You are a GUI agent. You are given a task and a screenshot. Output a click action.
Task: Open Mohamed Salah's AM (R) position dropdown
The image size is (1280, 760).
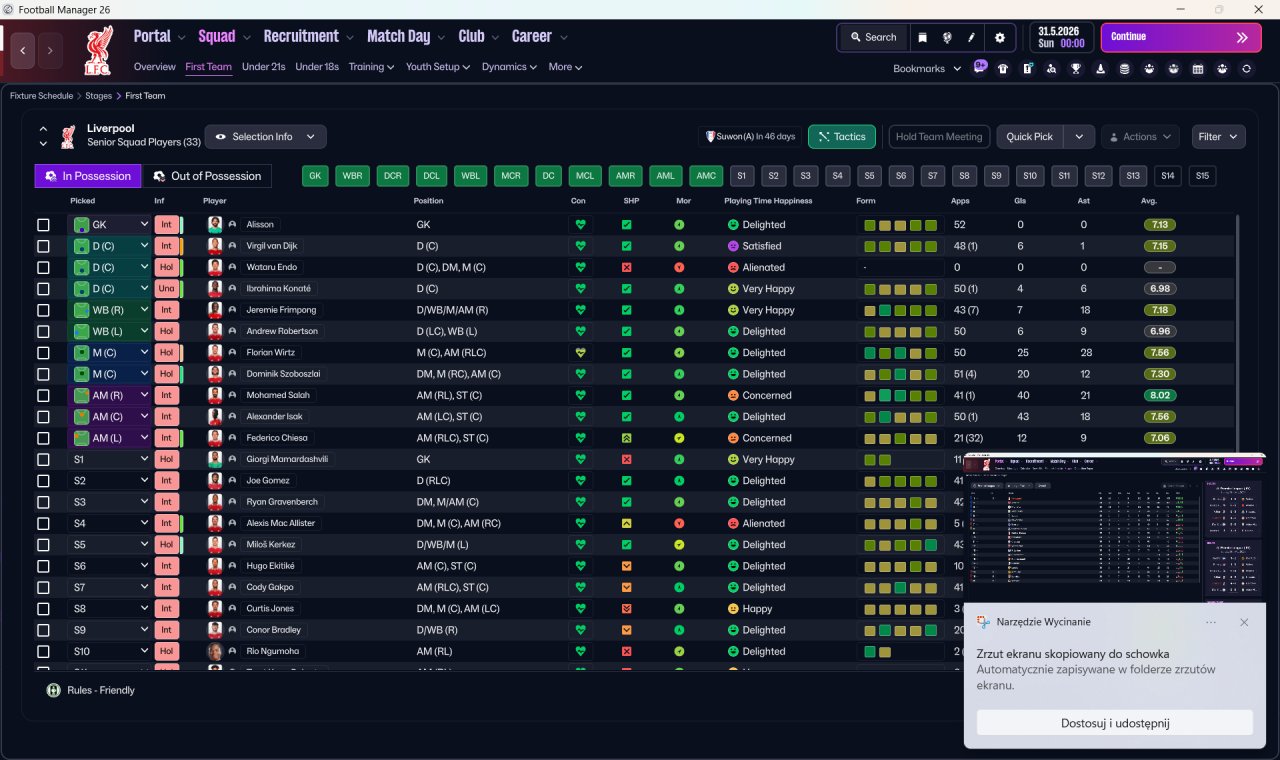click(x=109, y=395)
